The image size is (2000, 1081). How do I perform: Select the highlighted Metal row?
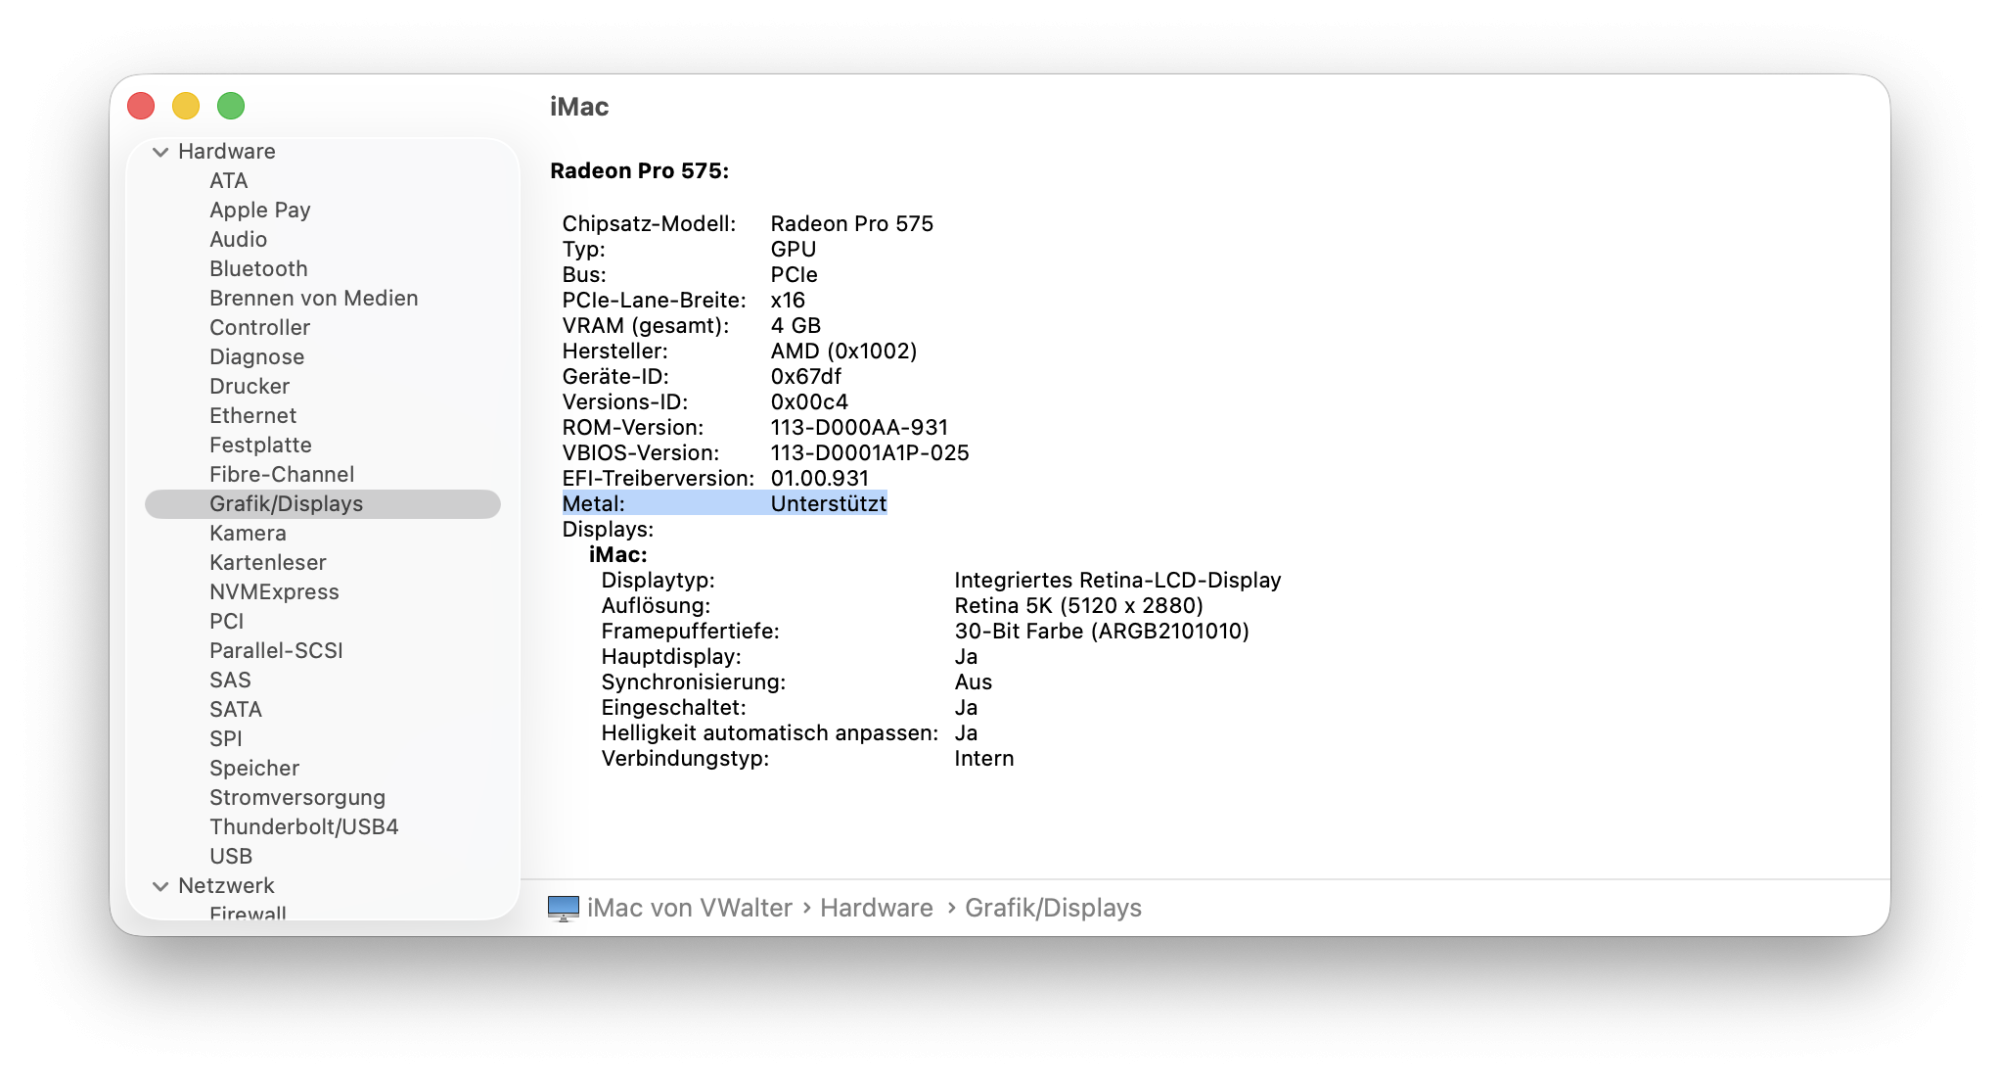(724, 504)
